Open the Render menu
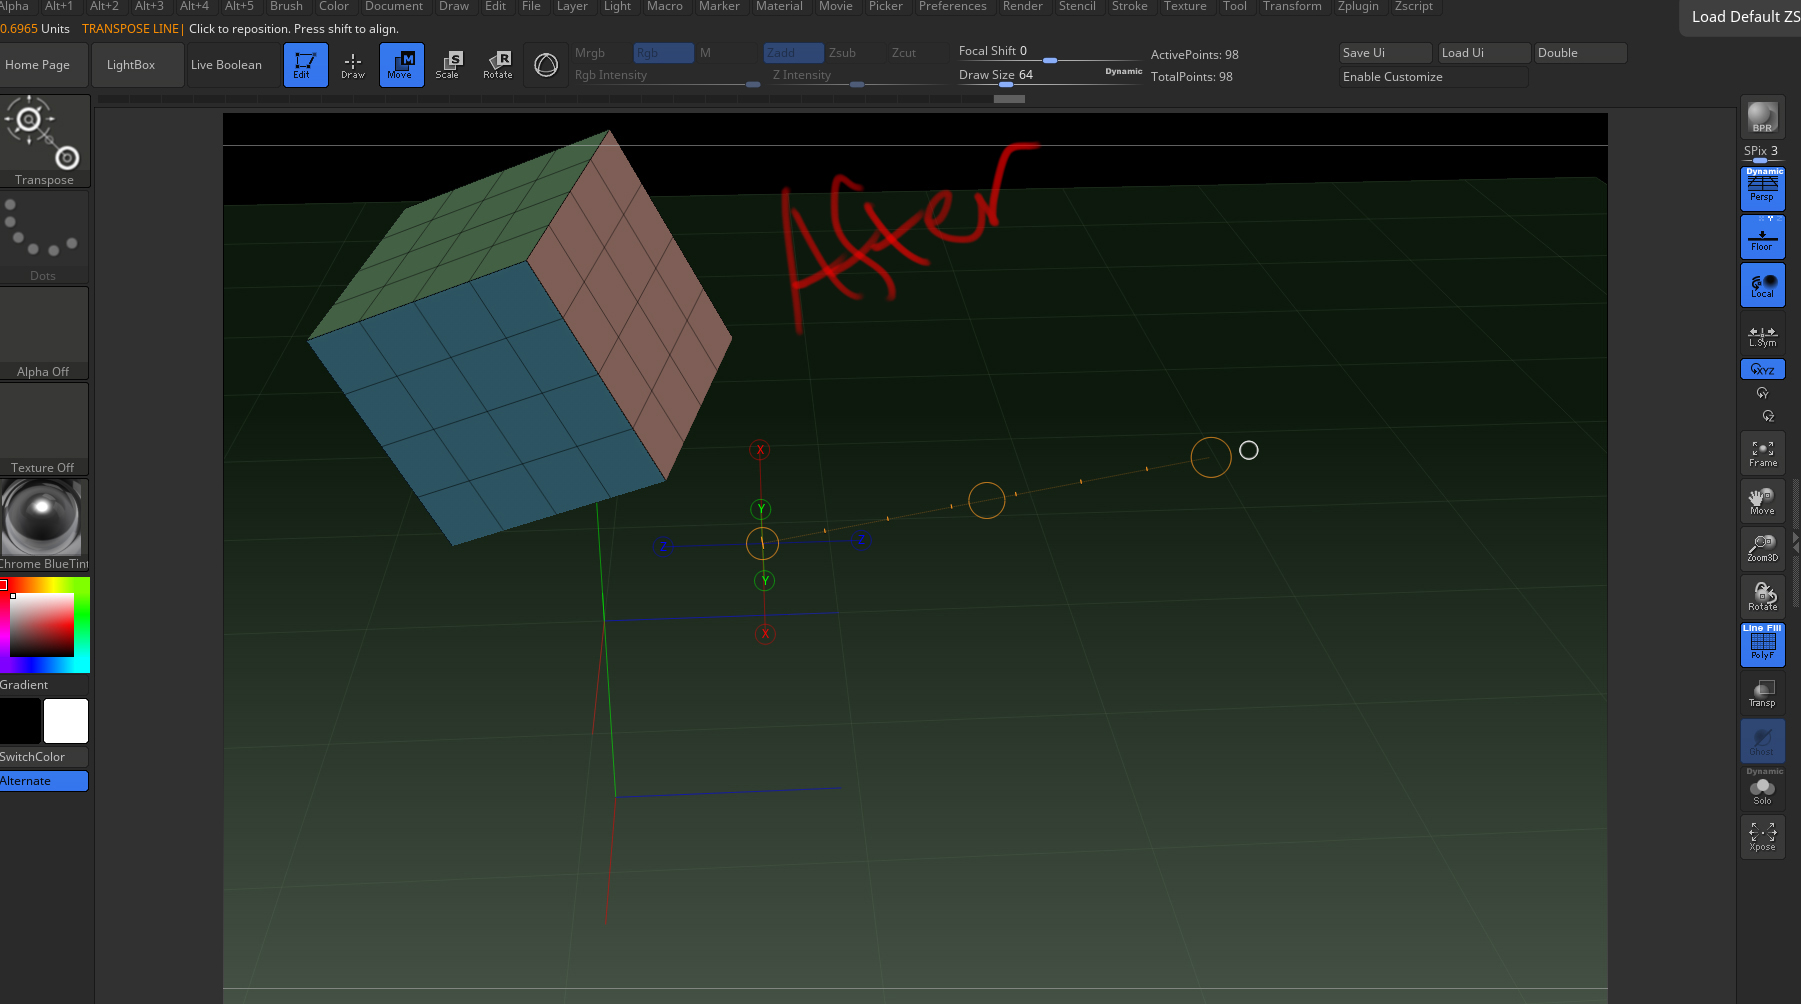The width and height of the screenshot is (1801, 1004). [x=1023, y=6]
